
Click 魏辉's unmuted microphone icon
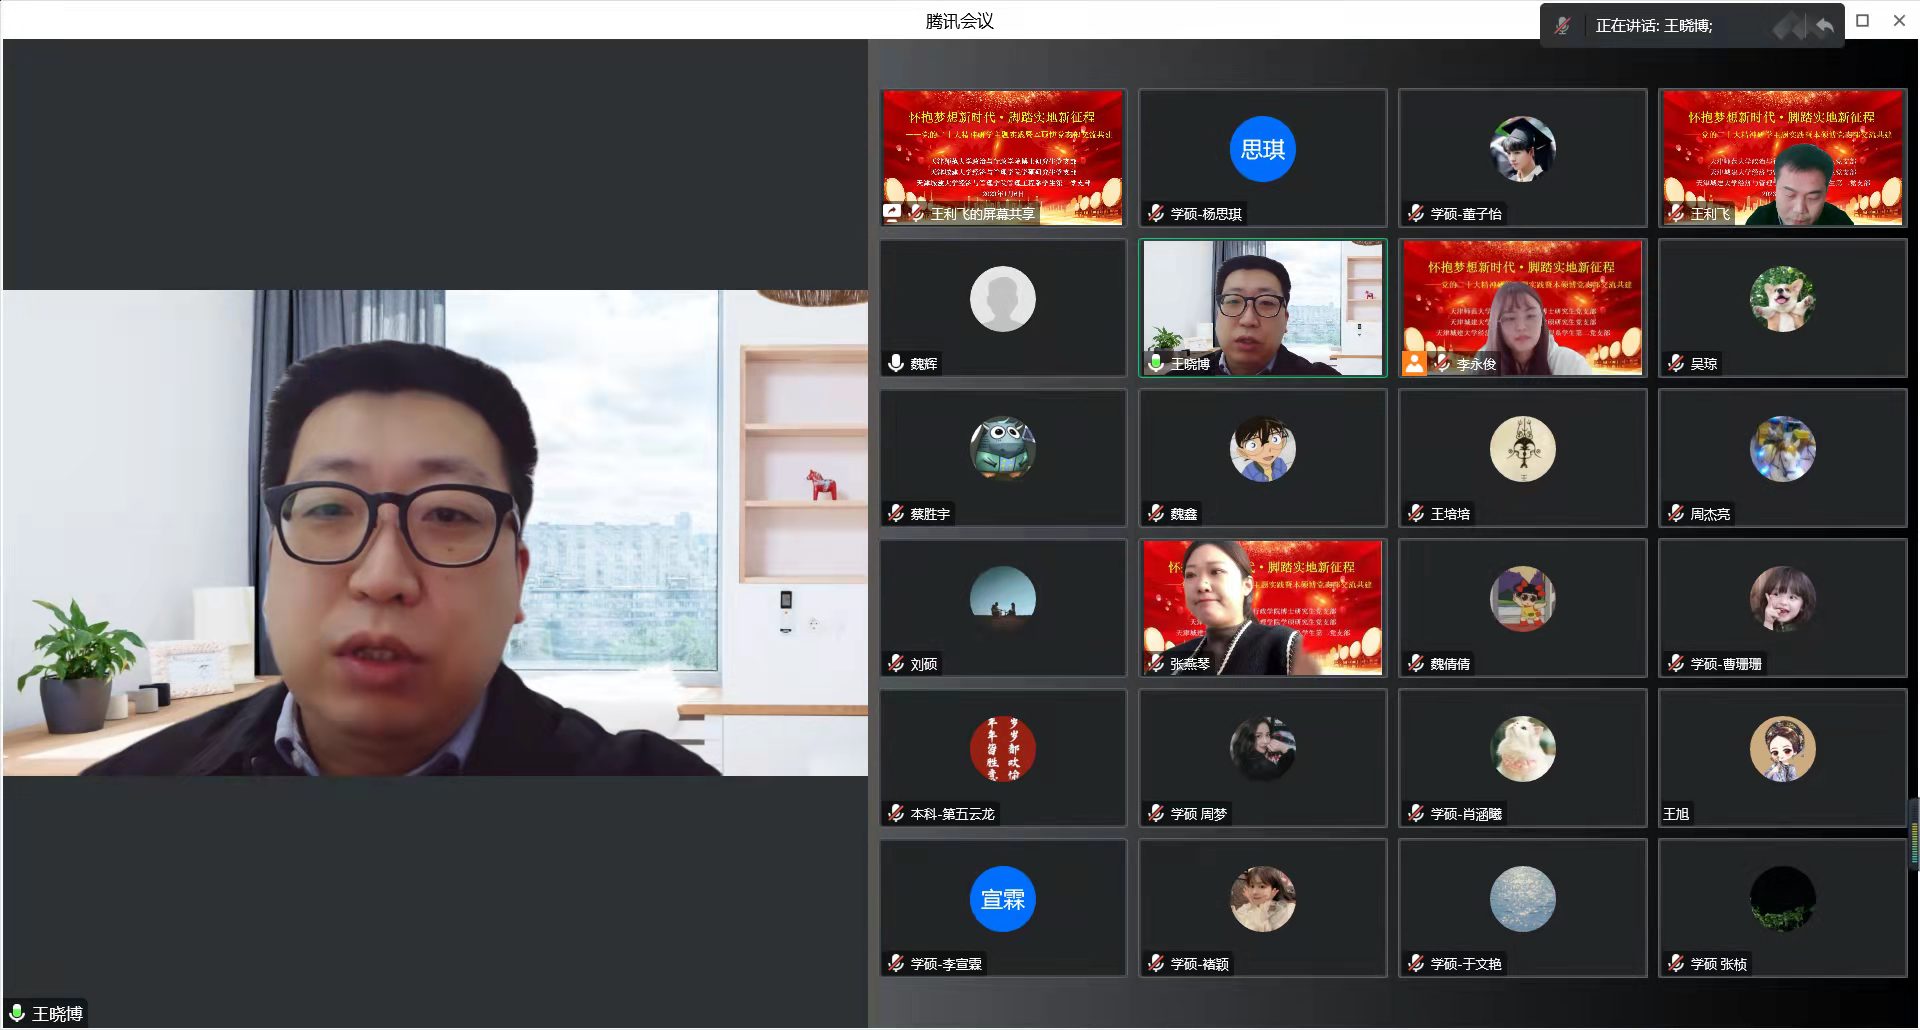click(896, 363)
